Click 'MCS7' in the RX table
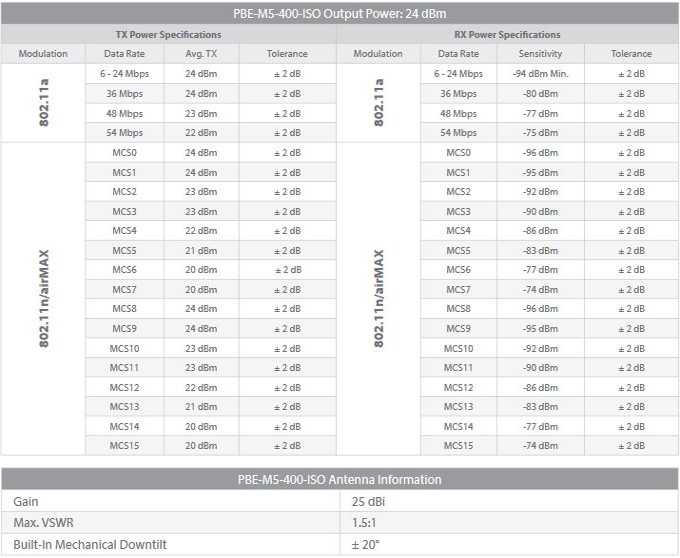 coord(458,290)
